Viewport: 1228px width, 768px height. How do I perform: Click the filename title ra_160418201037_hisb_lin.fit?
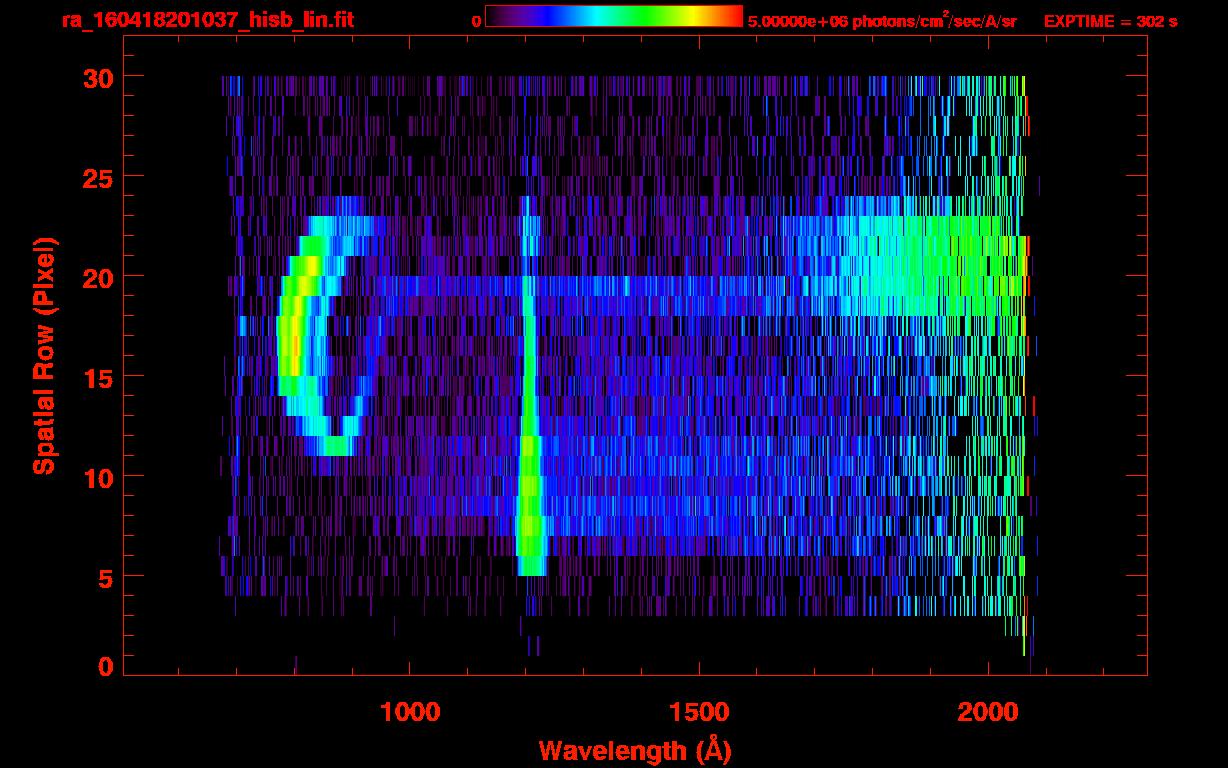[207, 20]
